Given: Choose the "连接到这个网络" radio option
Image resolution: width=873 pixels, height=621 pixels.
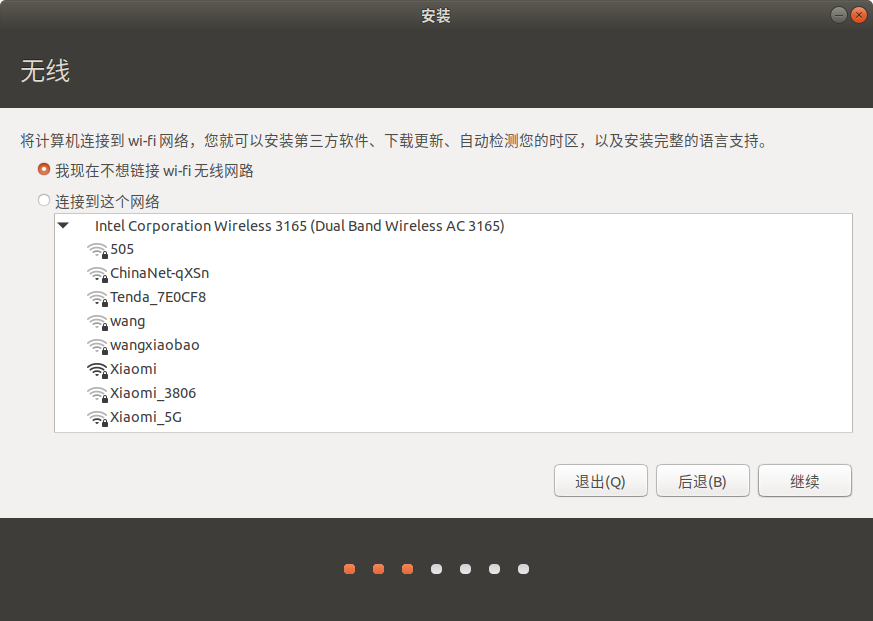Looking at the screenshot, I should click(44, 201).
